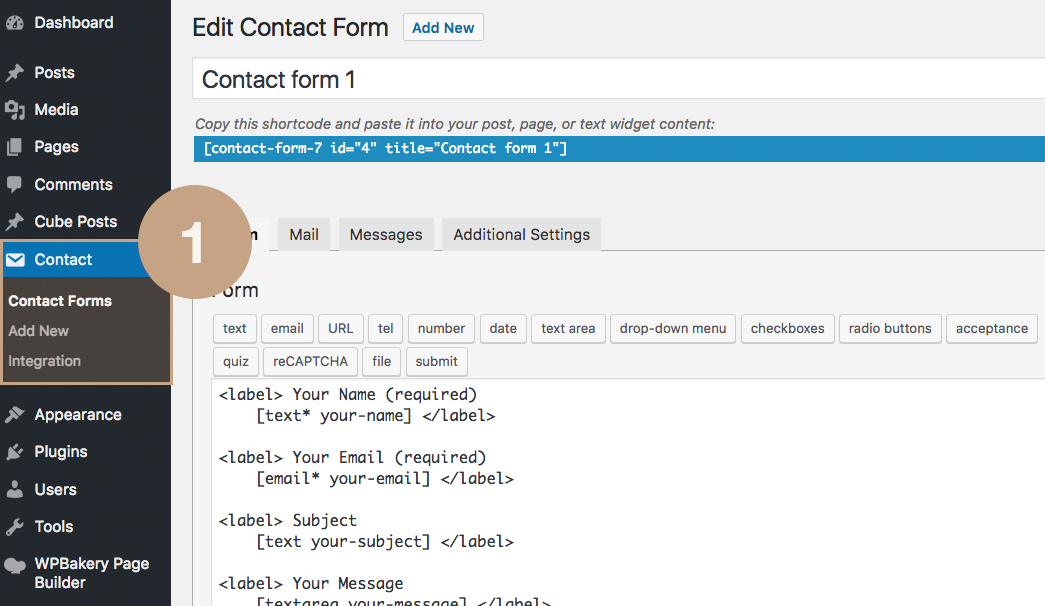The image size is (1045, 606).
Task: Click the Comments speech bubble icon
Action: point(14,185)
